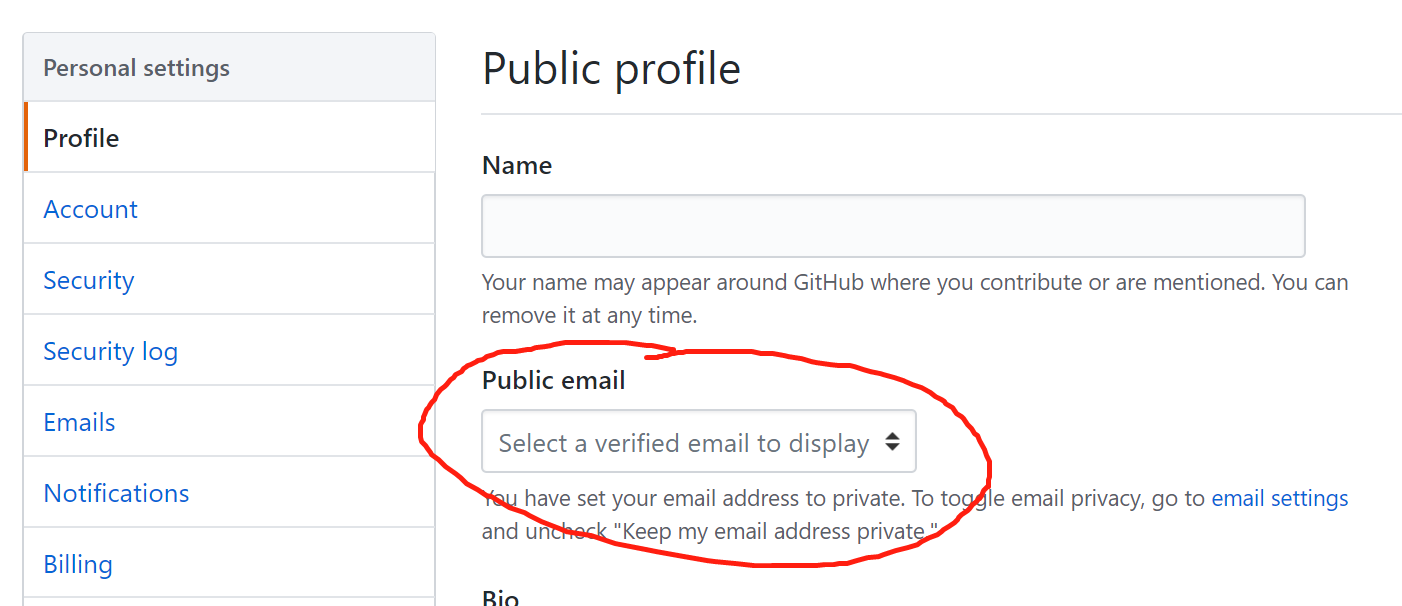View the Security log
This screenshot has height=606, width=1402.
pos(110,351)
